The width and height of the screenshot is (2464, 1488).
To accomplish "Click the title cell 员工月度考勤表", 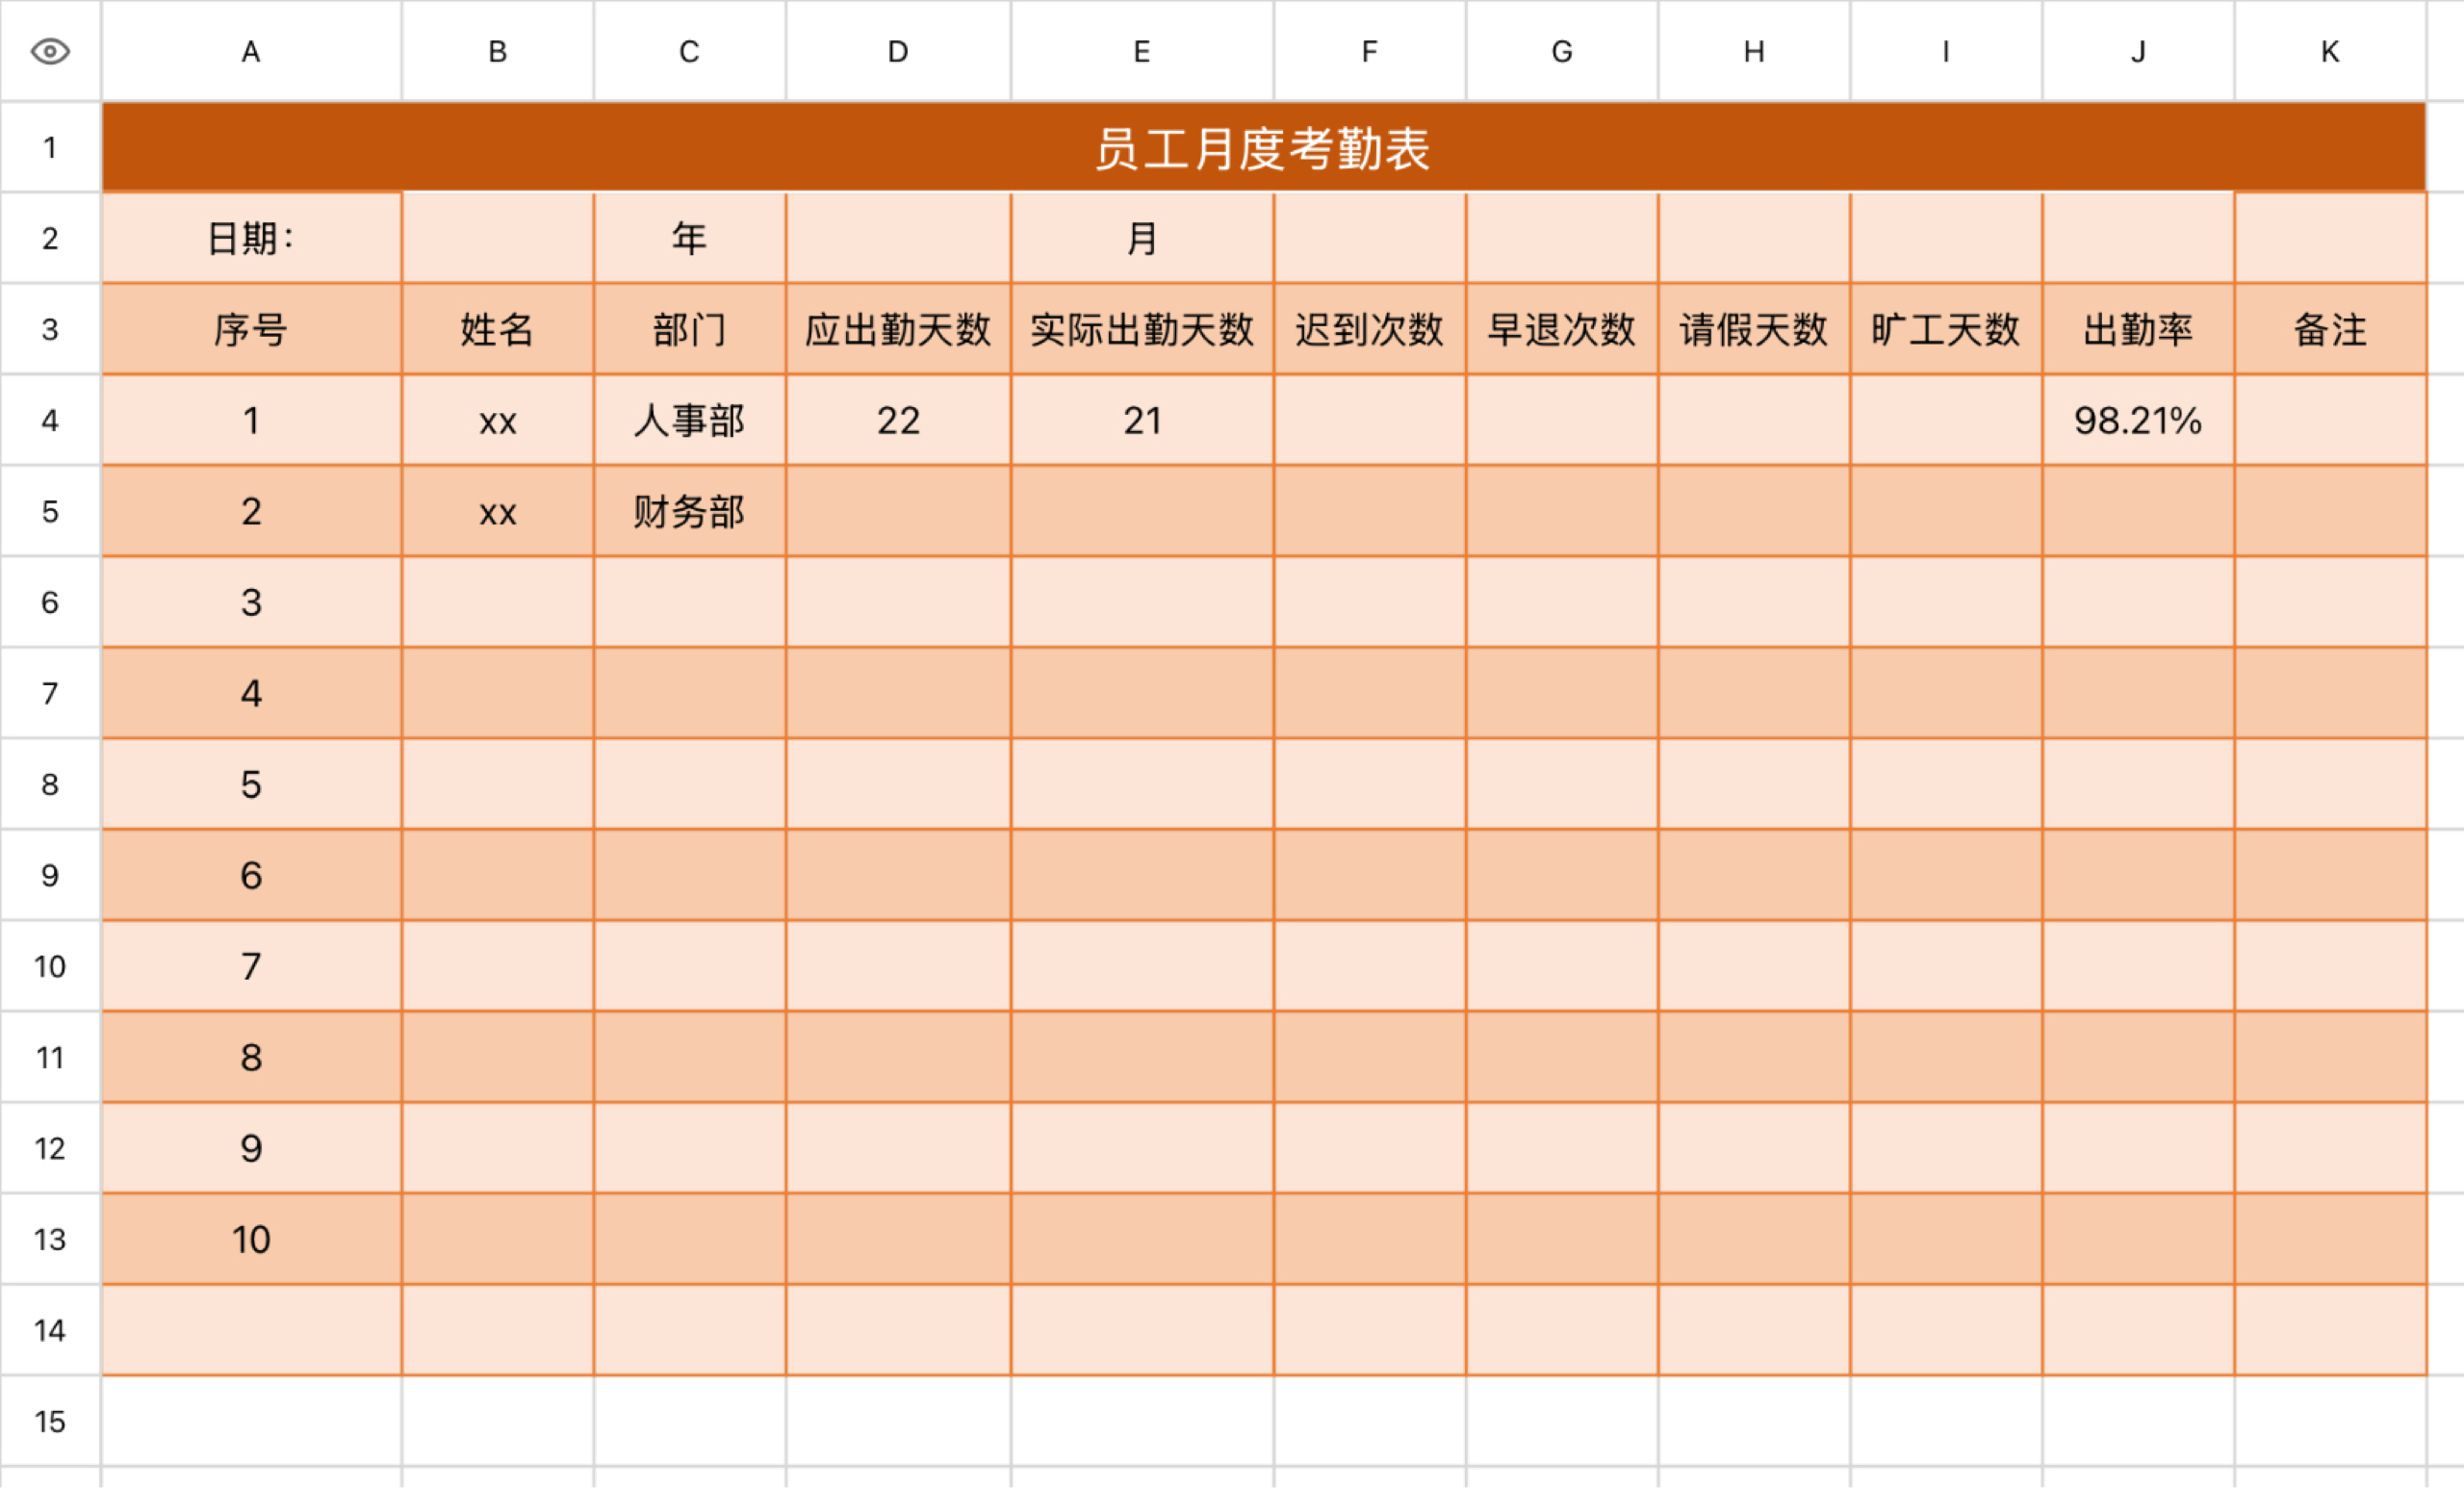I will 1263,147.
